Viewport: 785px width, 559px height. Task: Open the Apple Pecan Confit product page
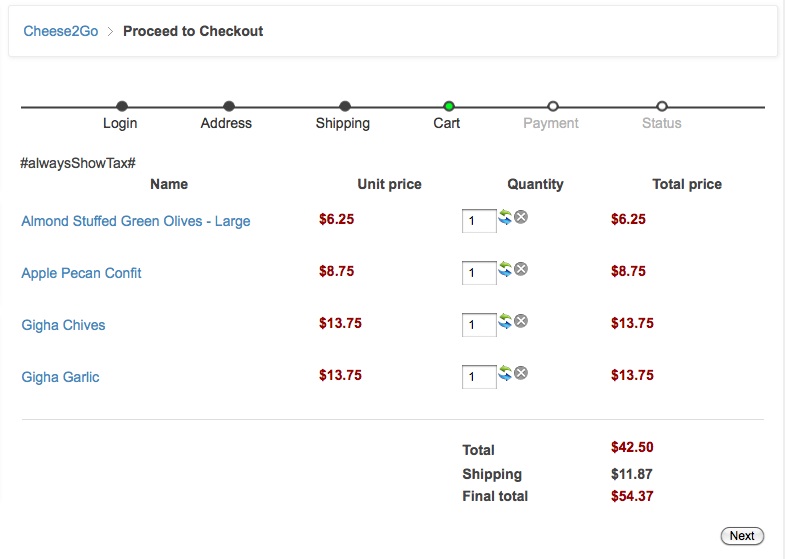(81, 273)
